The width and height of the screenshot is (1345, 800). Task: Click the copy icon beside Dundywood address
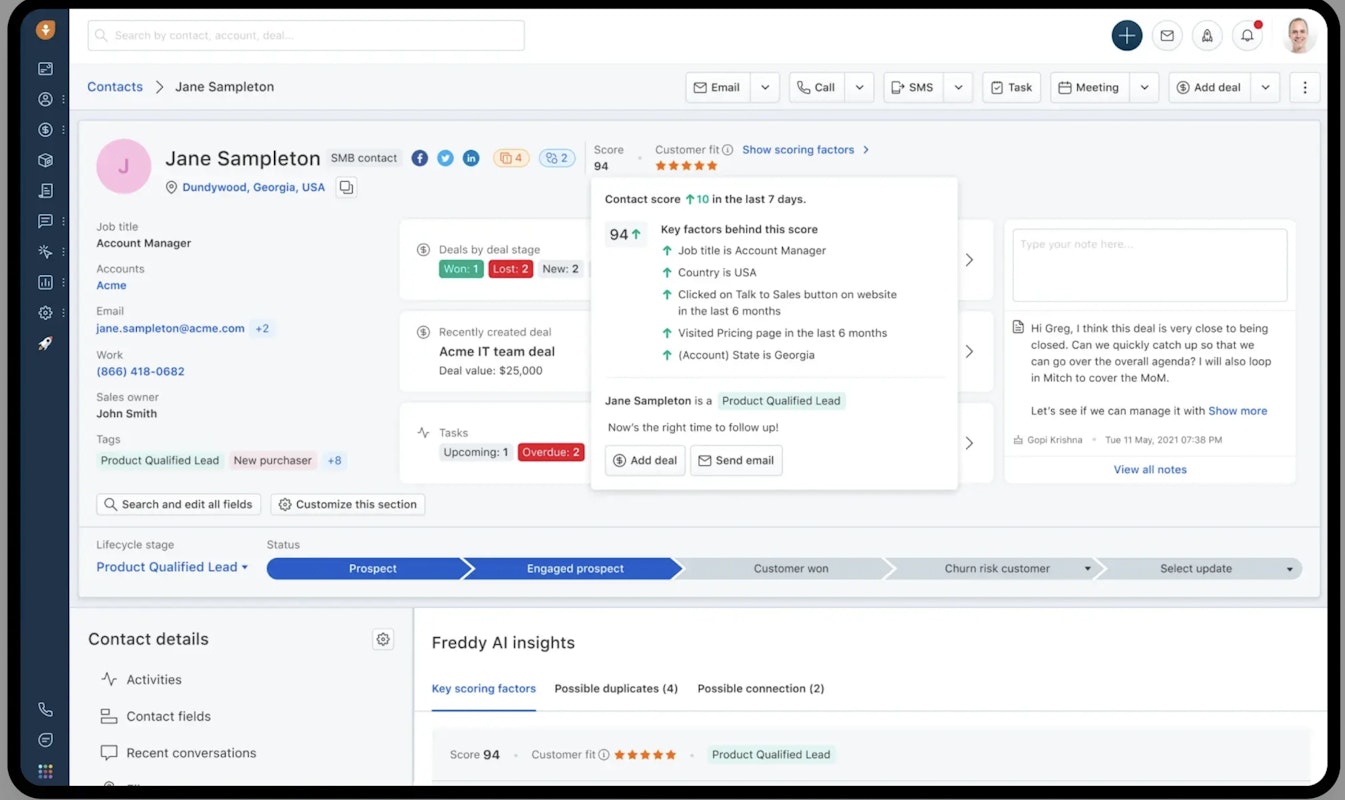346,187
